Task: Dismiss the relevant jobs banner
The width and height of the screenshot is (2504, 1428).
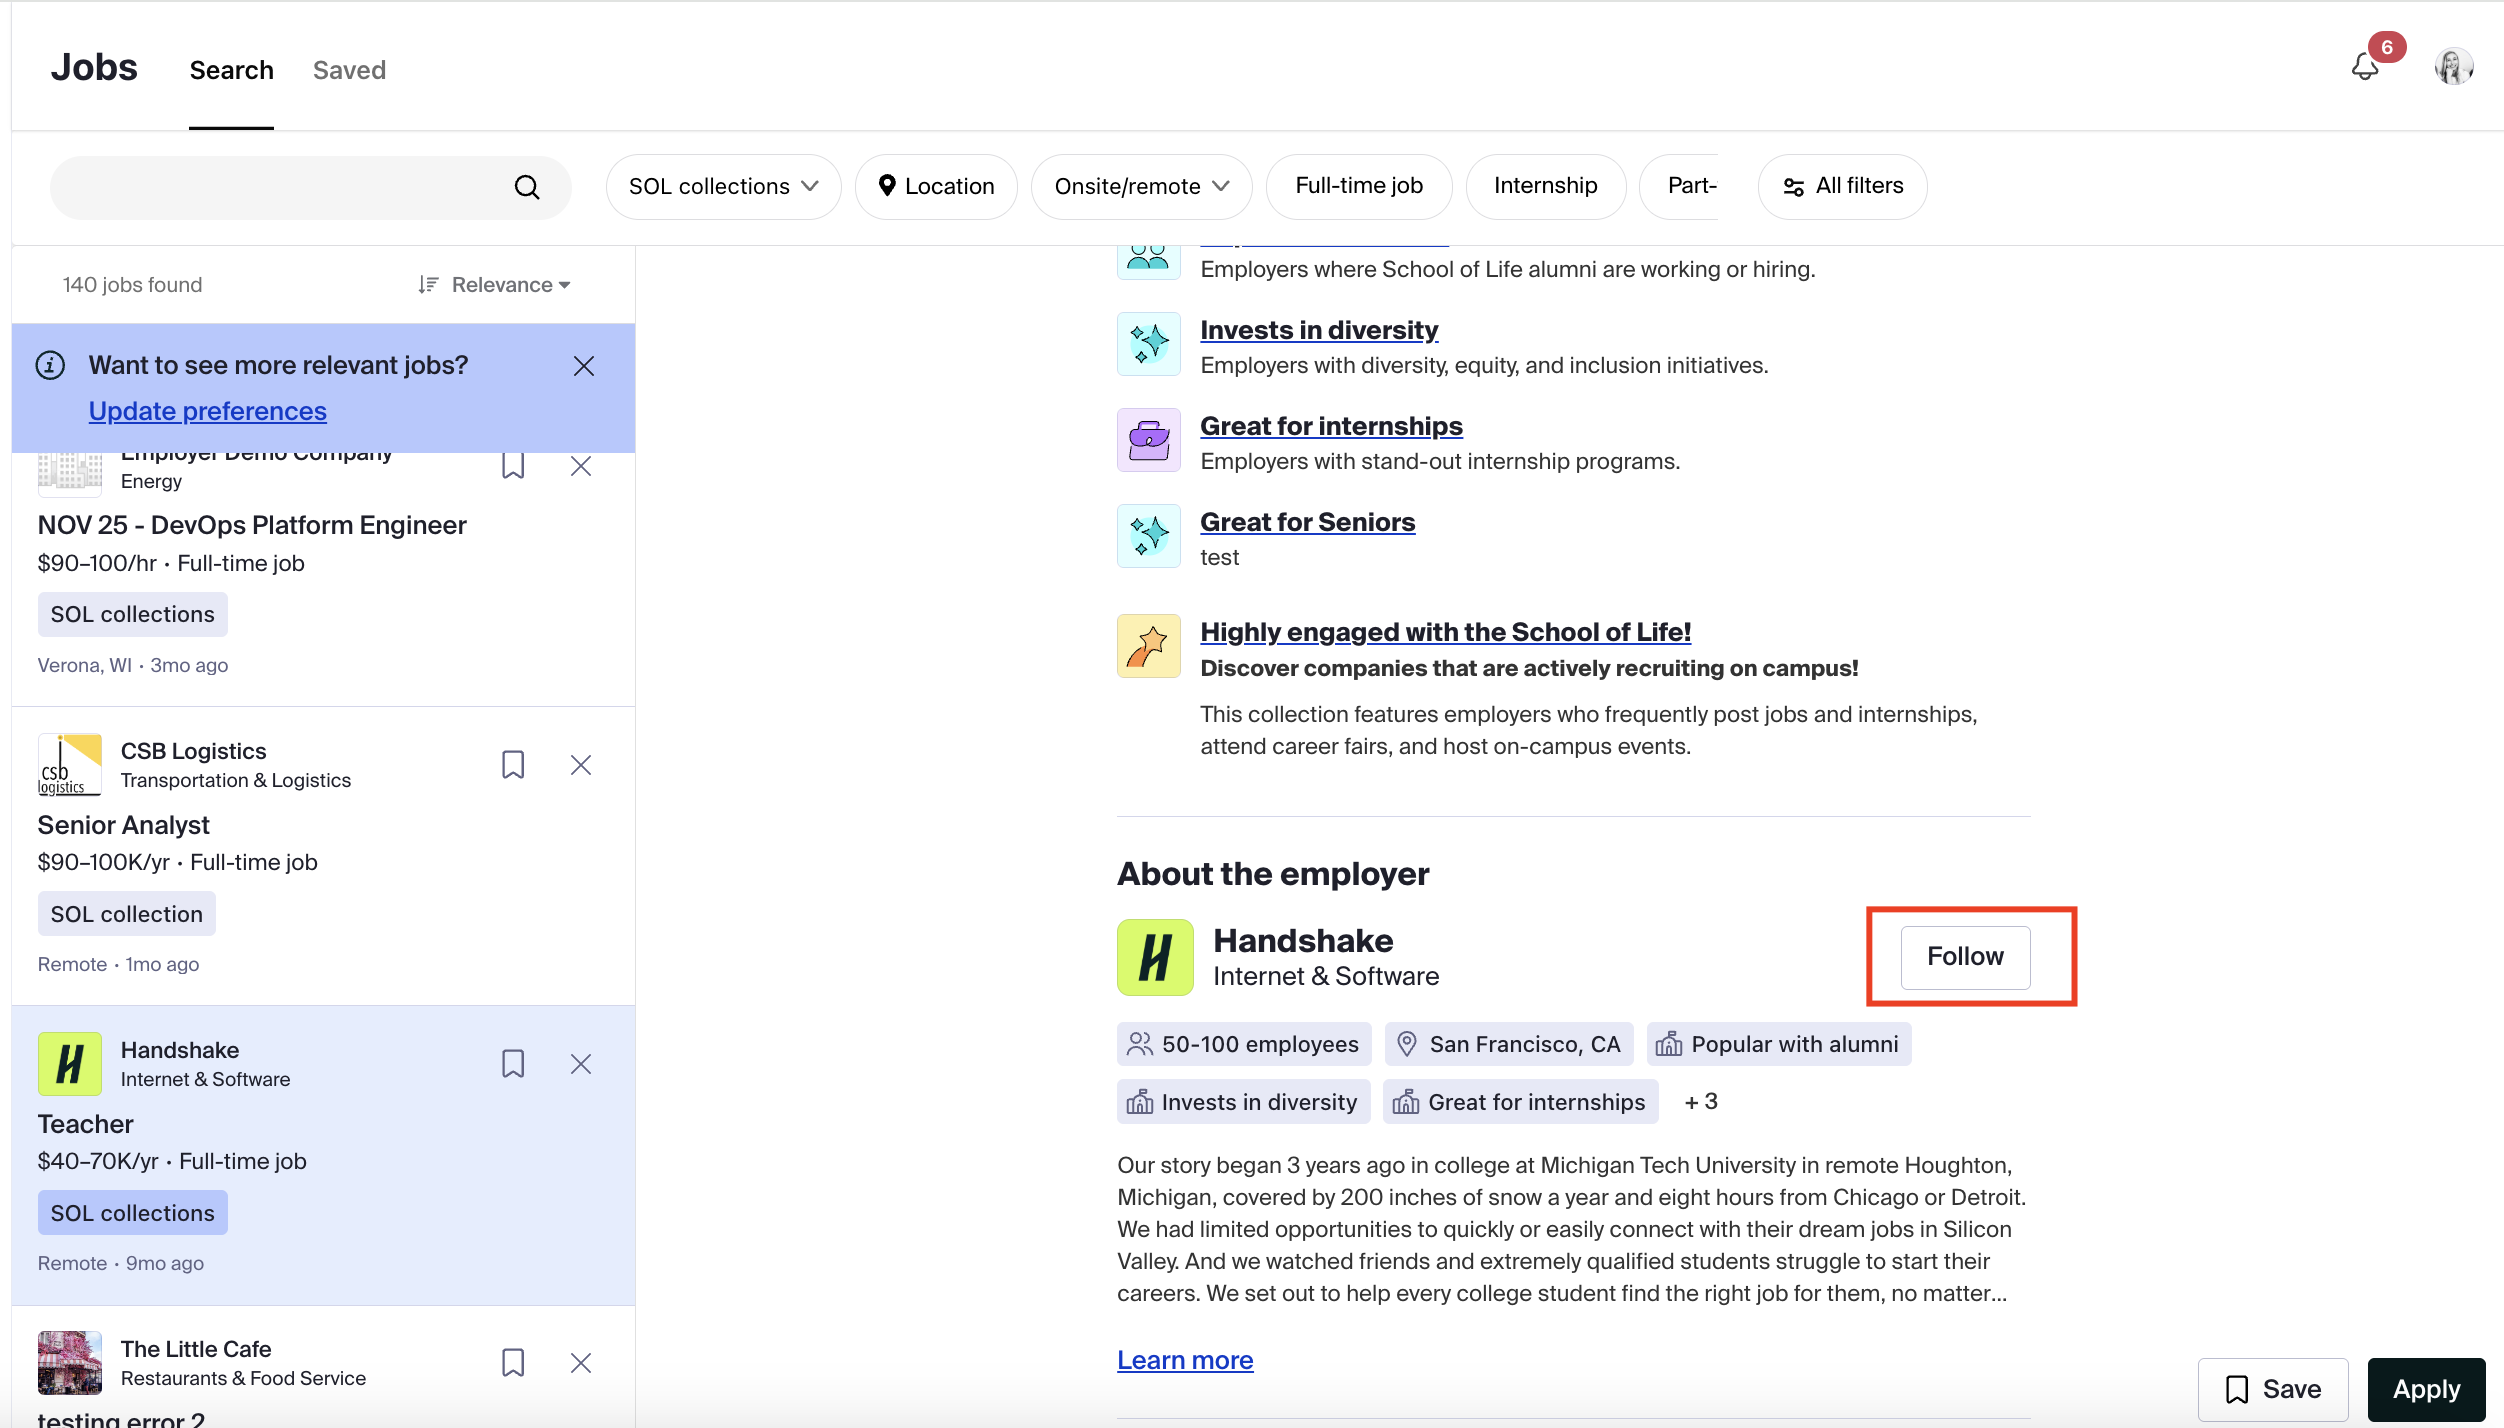Action: click(584, 366)
